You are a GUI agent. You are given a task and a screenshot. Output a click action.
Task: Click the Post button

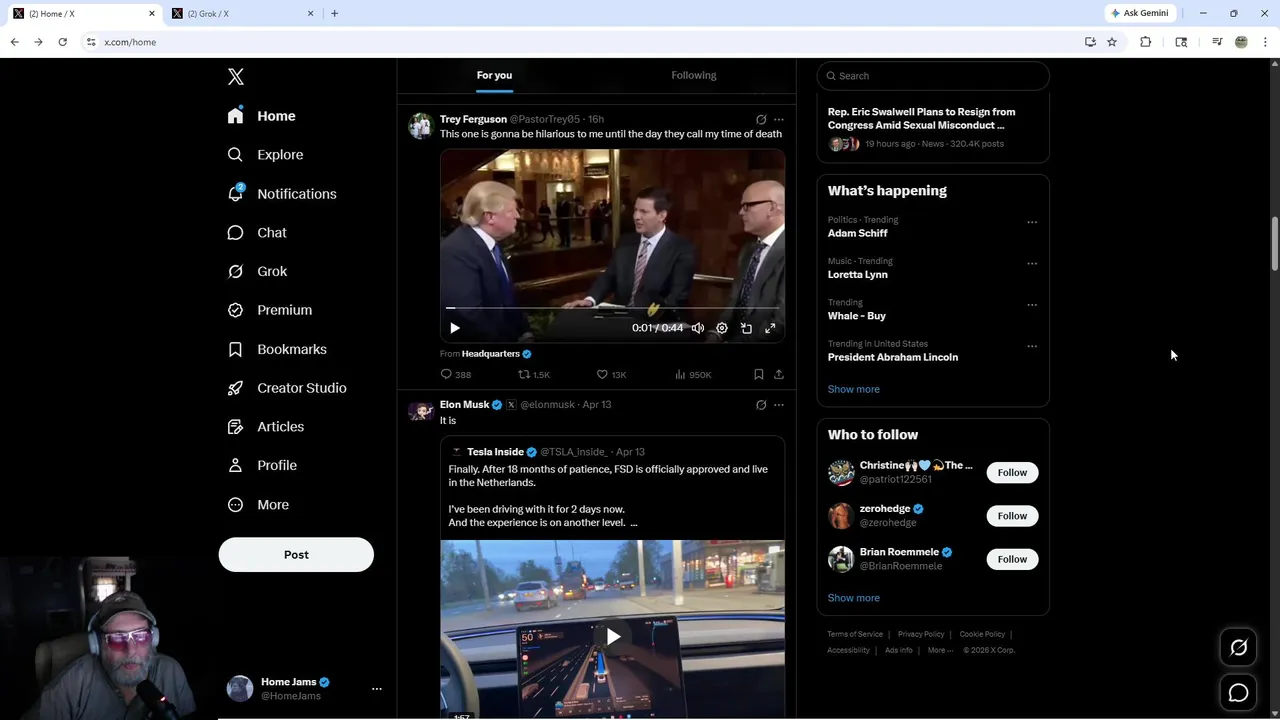point(296,555)
